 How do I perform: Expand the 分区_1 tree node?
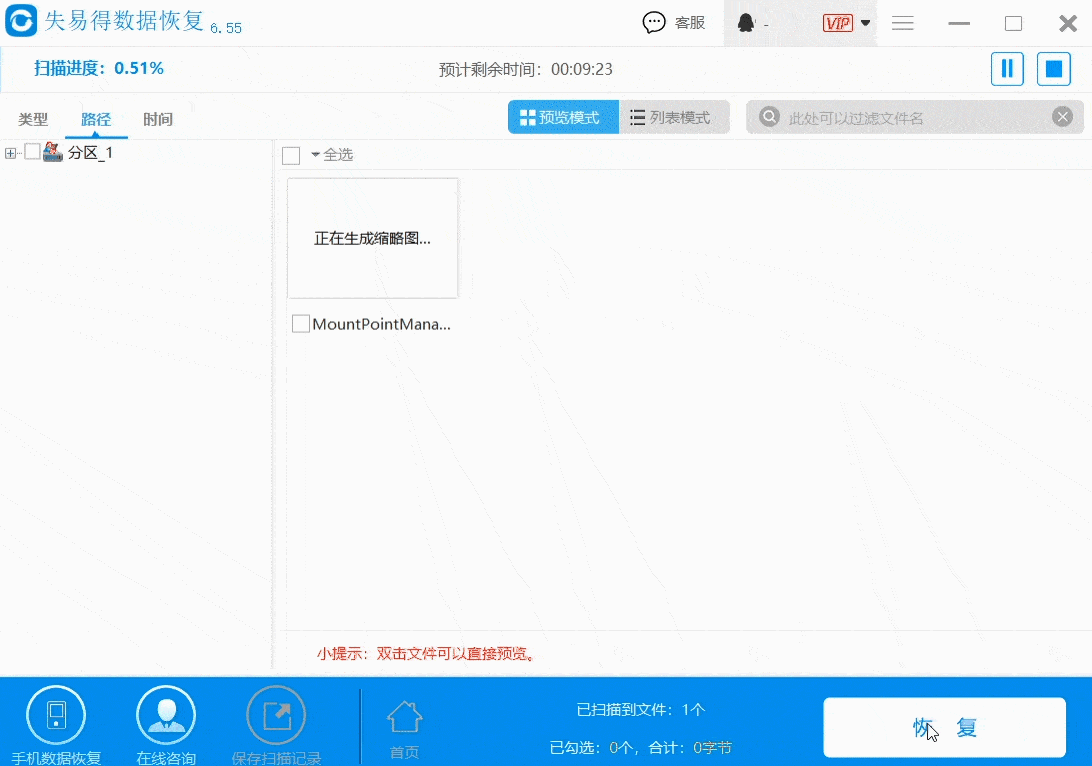(x=10, y=153)
